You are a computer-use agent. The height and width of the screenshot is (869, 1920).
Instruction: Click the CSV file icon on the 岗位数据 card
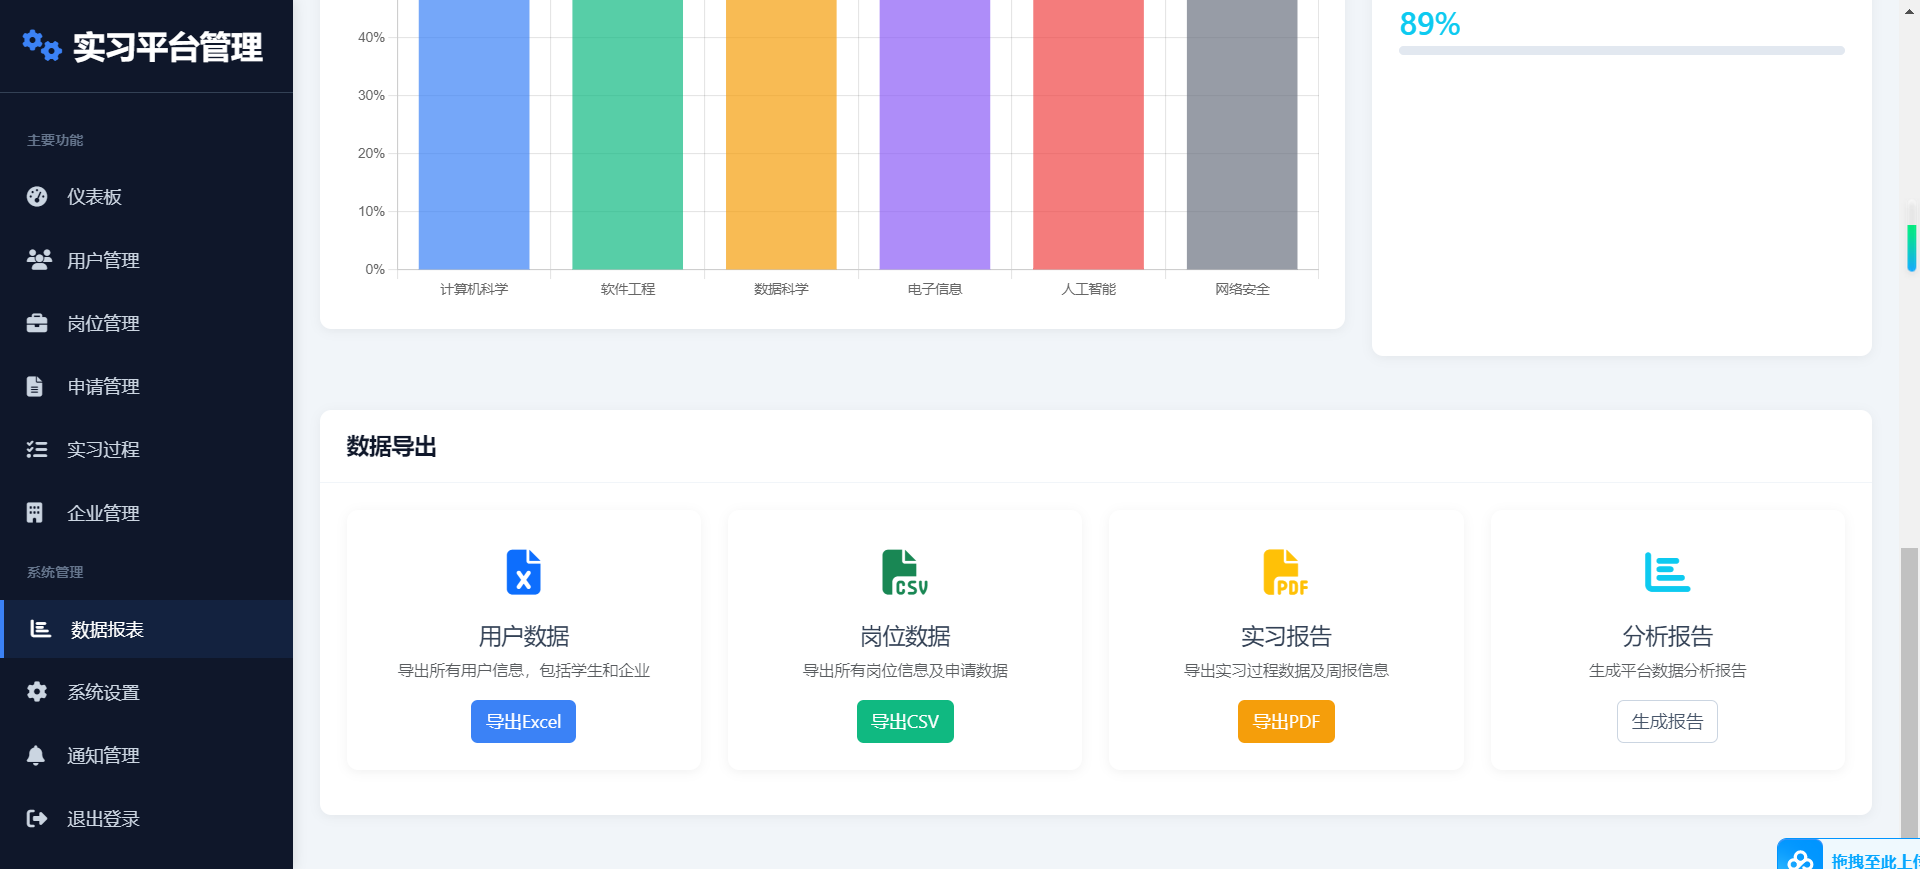tap(905, 572)
